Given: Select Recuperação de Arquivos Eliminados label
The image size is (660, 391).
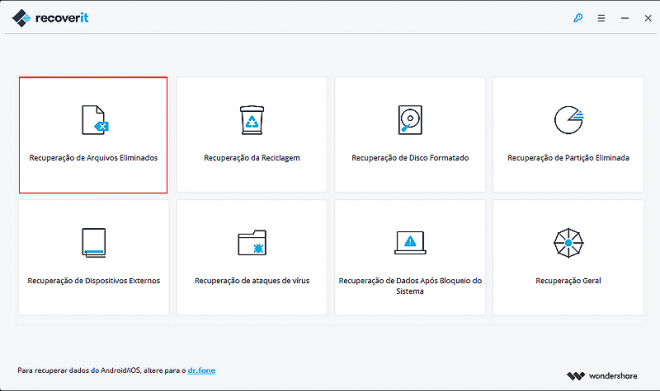Looking at the screenshot, I should click(x=93, y=158).
